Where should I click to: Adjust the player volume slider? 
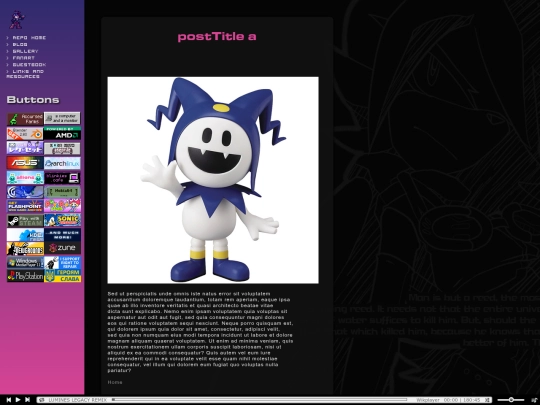coord(511,400)
